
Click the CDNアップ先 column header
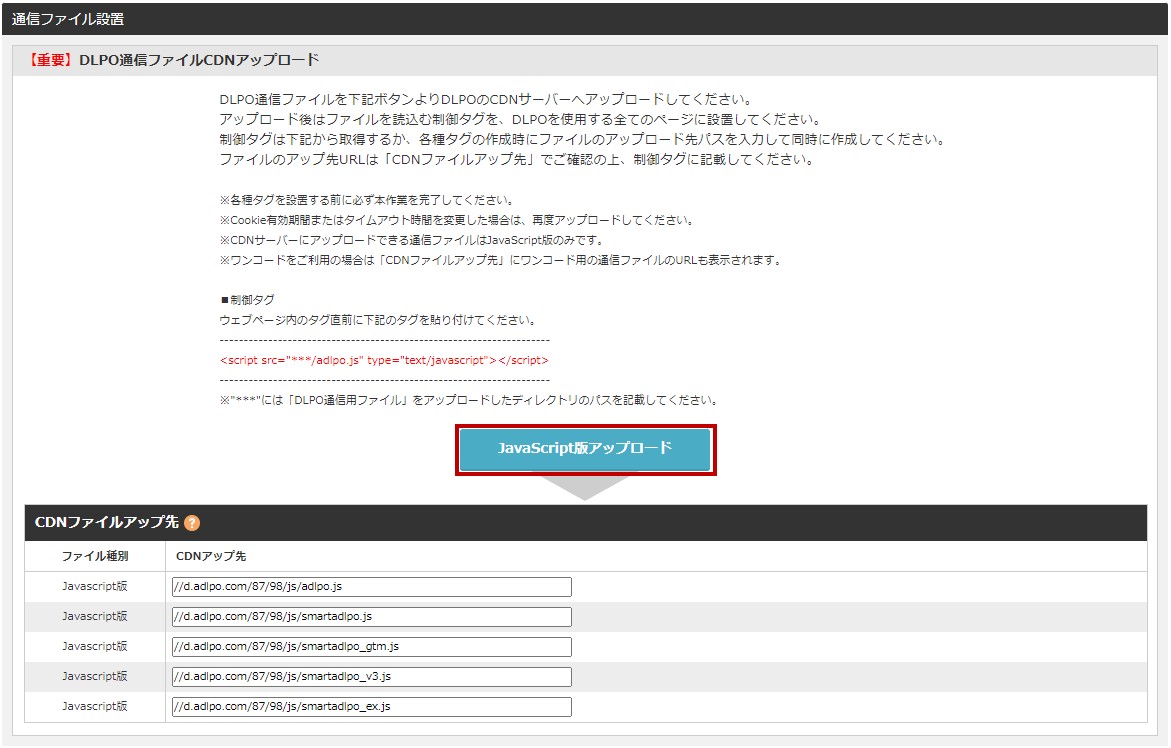coord(211,556)
